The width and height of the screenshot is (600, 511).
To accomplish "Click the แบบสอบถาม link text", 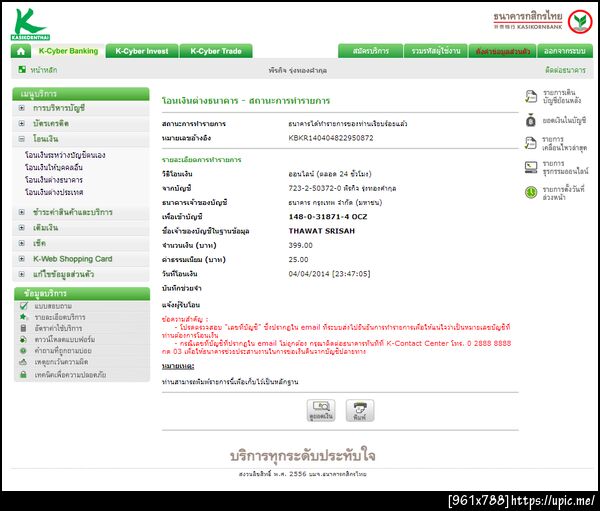I will pos(53,306).
